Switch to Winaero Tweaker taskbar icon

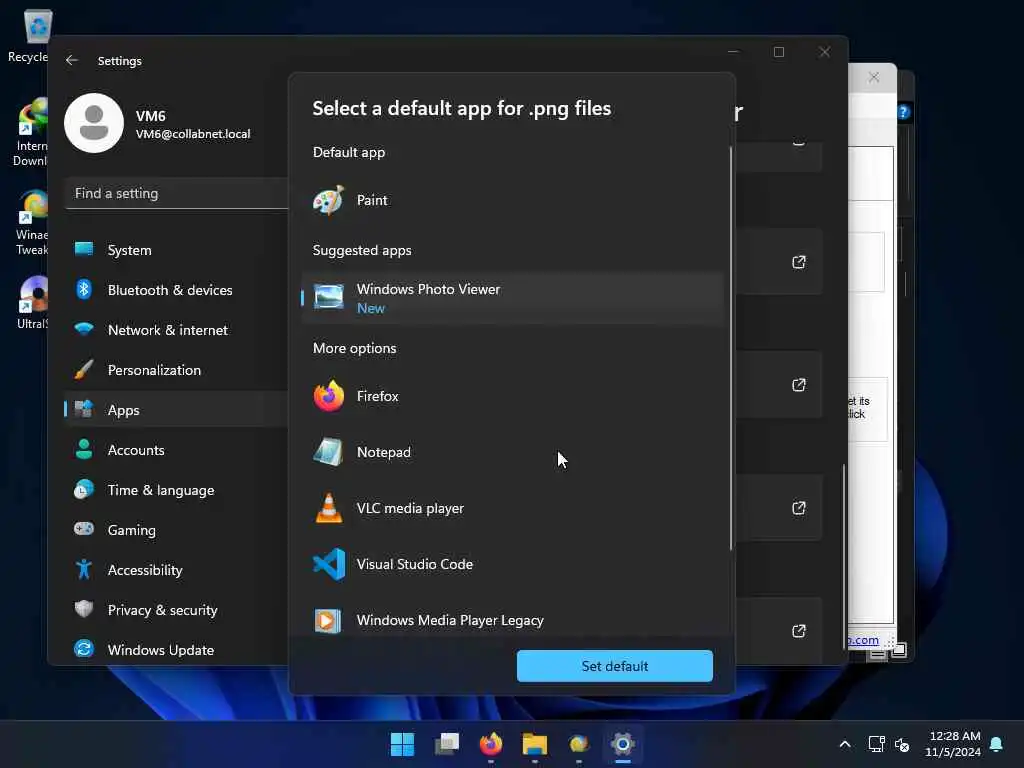pyautogui.click(x=579, y=744)
